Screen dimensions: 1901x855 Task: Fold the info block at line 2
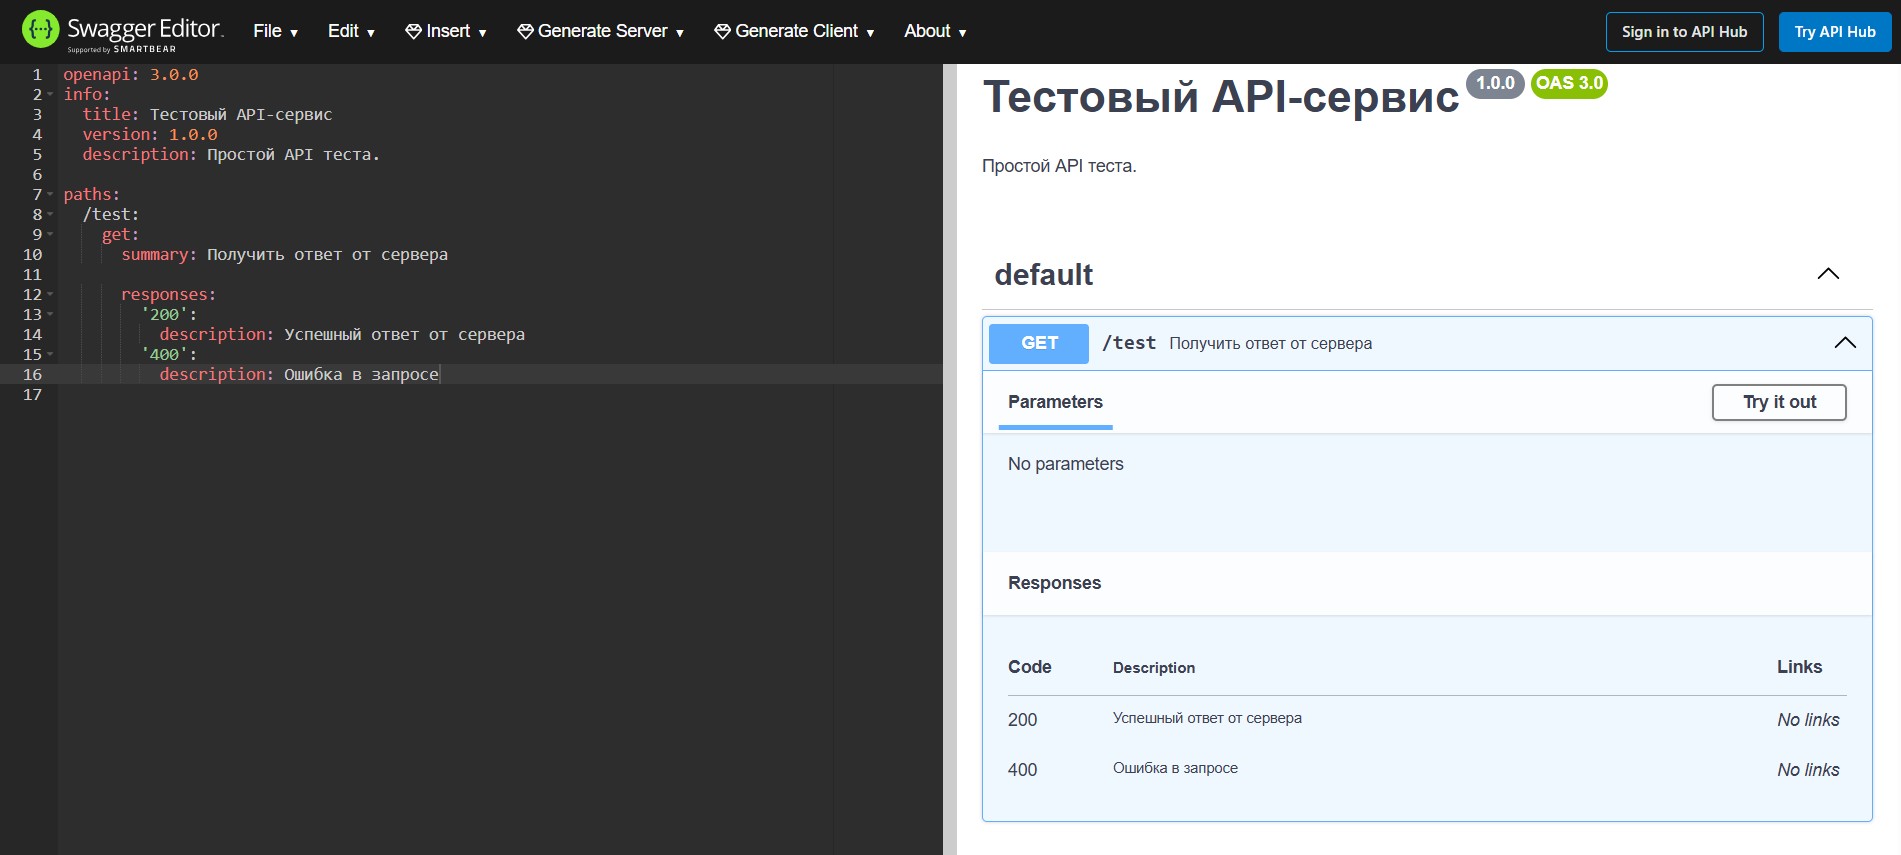point(50,95)
